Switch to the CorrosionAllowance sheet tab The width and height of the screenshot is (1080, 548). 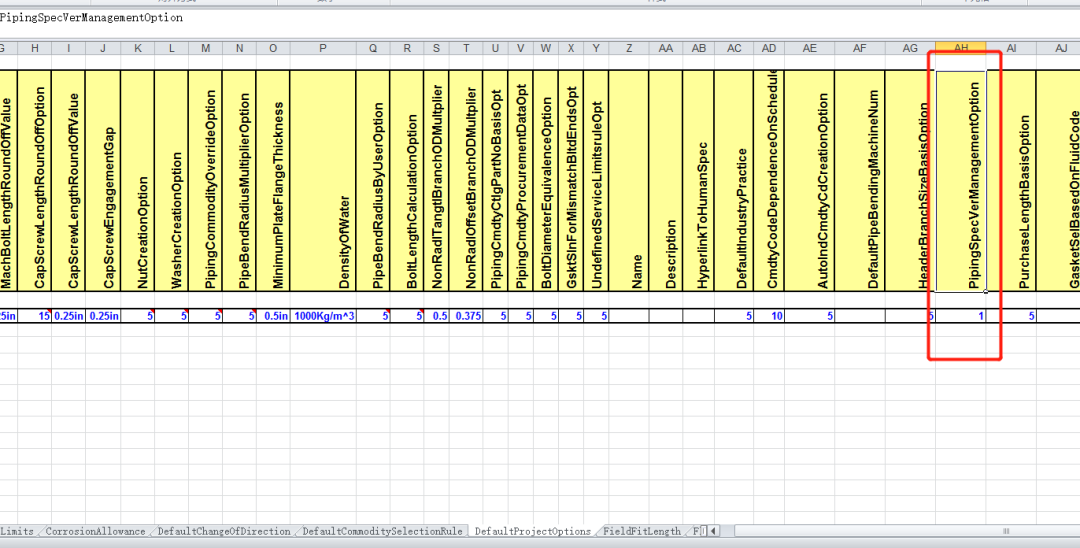95,531
